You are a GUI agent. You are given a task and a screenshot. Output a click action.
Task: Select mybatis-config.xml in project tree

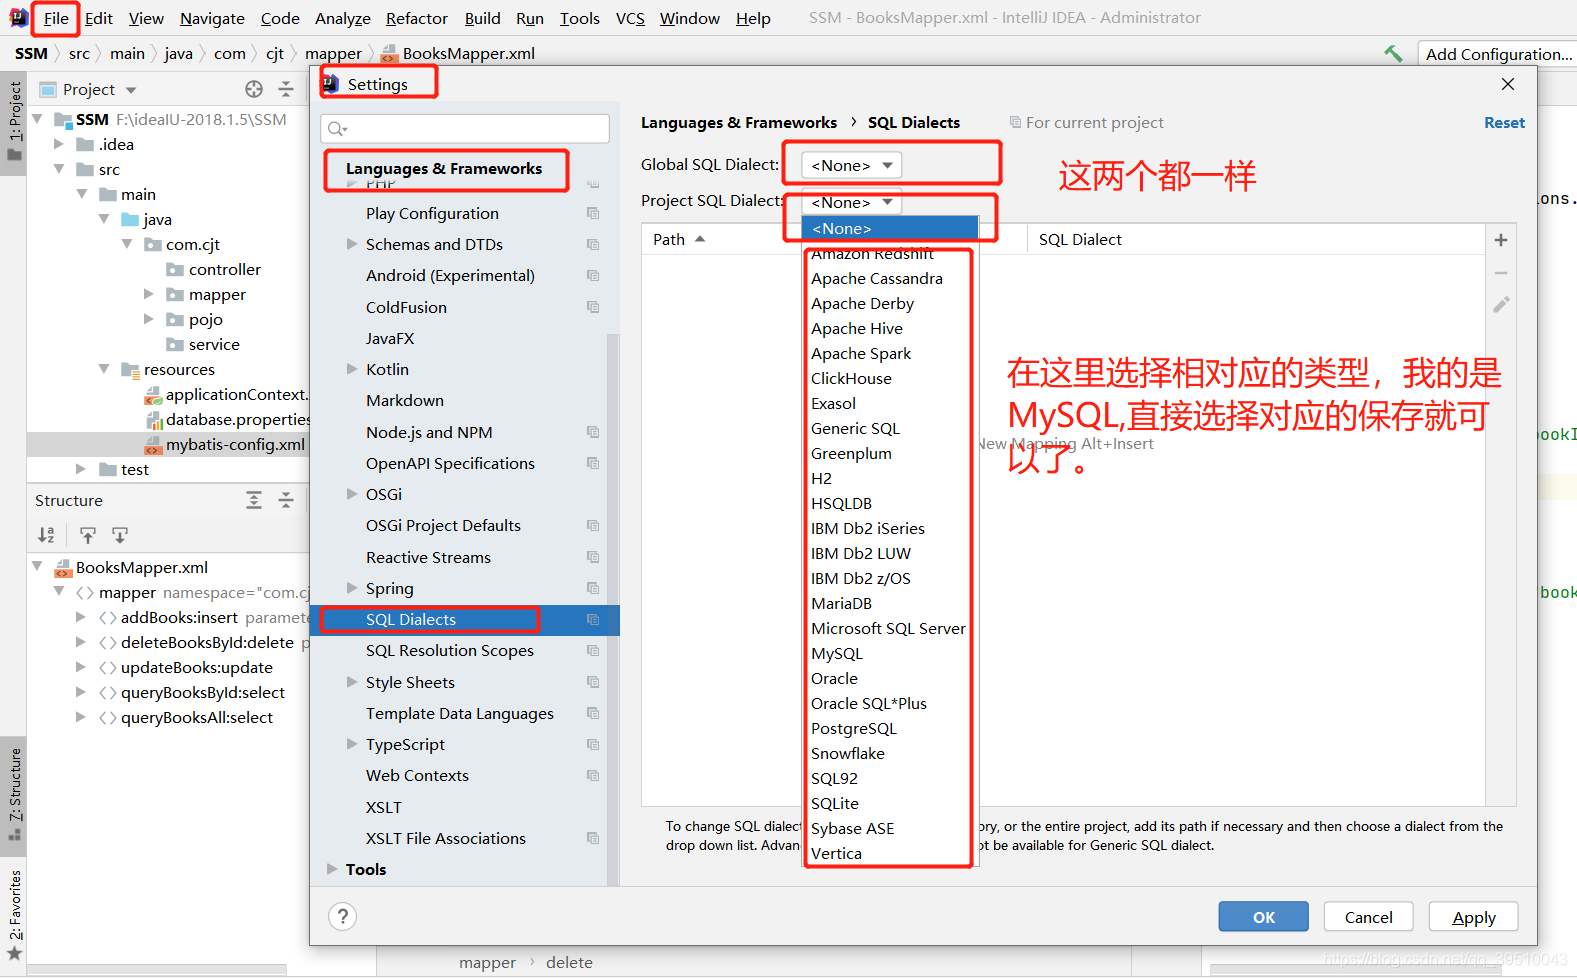coord(235,444)
